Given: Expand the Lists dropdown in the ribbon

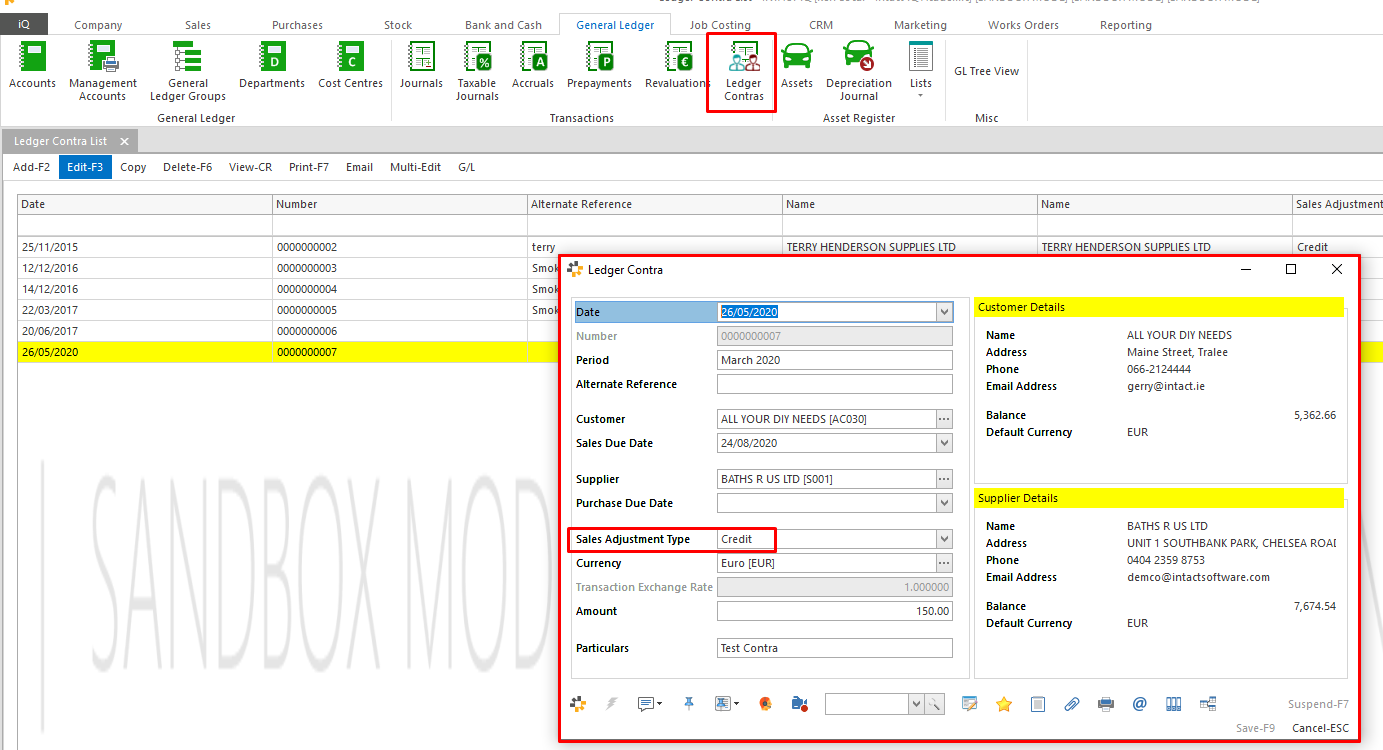Looking at the screenshot, I should coord(920,71).
